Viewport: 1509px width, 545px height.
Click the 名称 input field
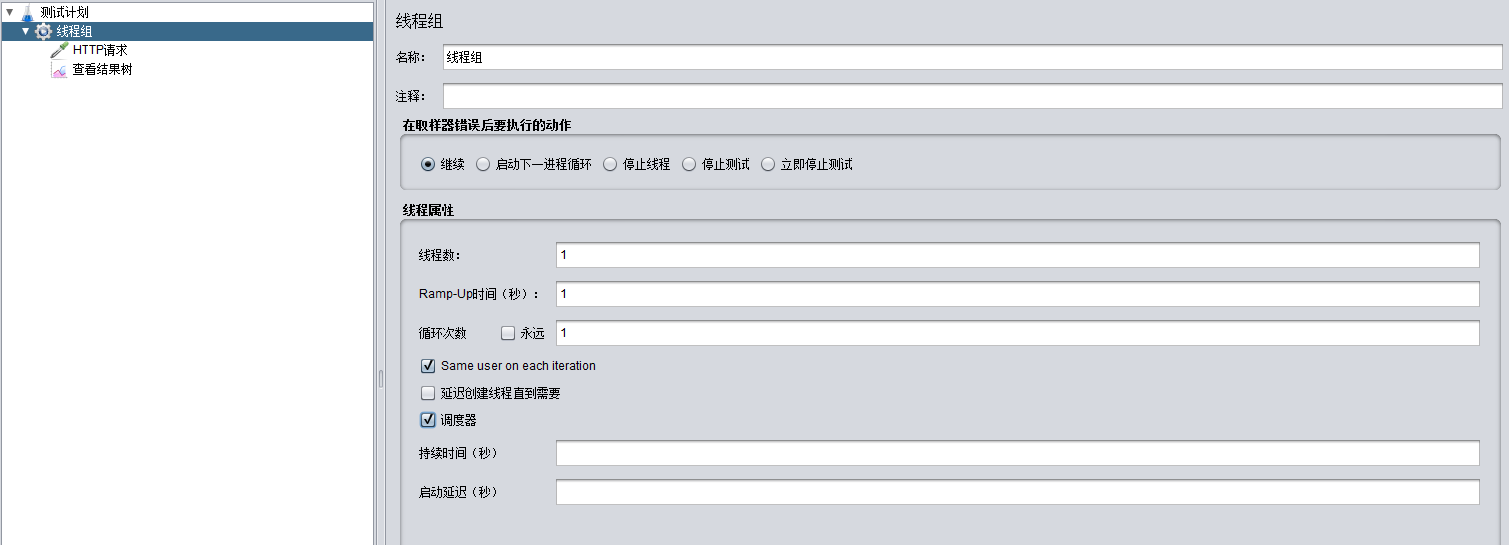tap(972, 58)
